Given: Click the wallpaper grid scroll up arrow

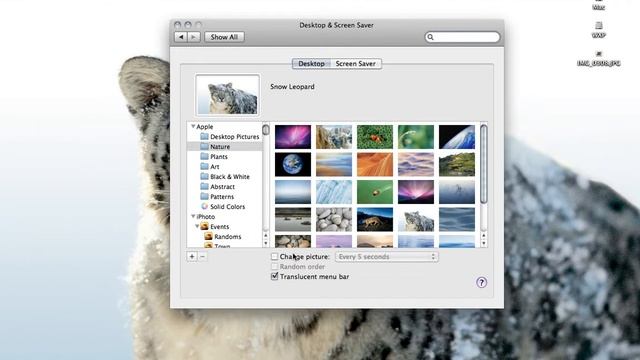Looking at the screenshot, I should coord(484,236).
